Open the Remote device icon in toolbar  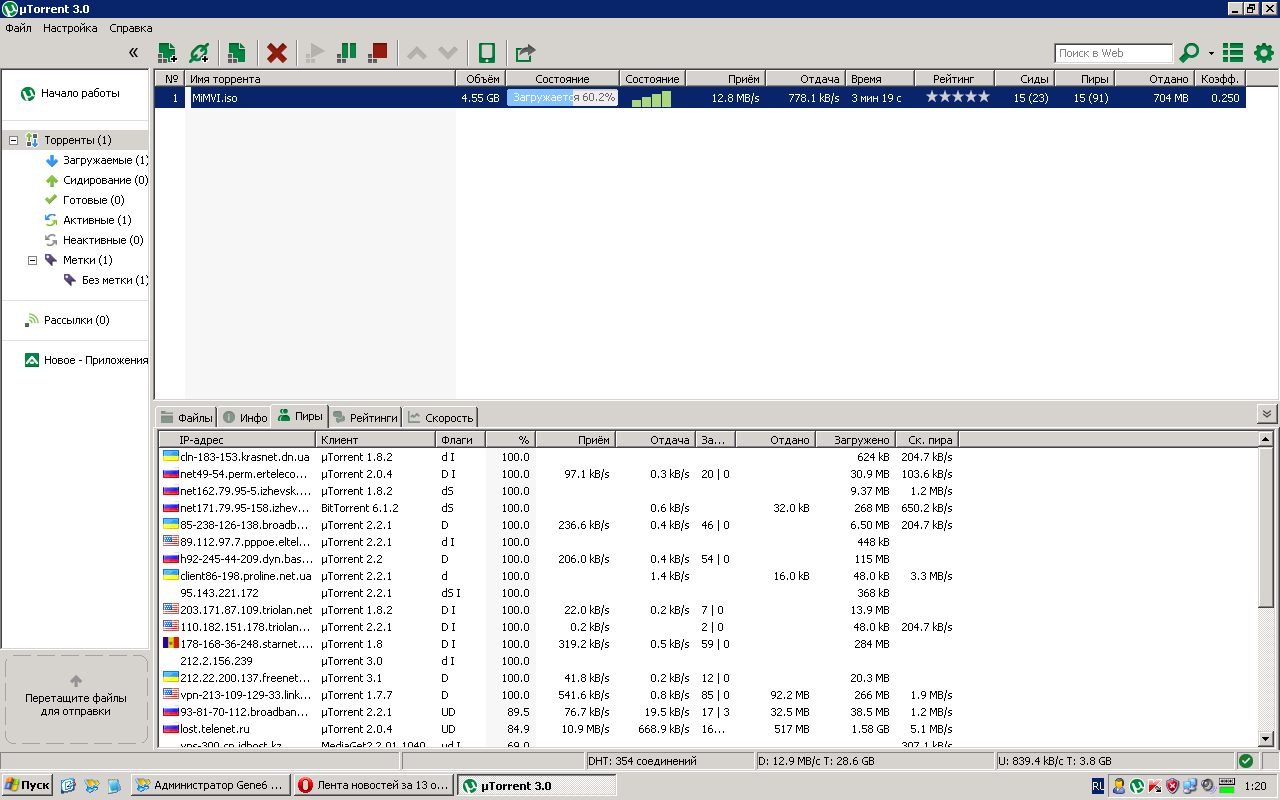487,53
